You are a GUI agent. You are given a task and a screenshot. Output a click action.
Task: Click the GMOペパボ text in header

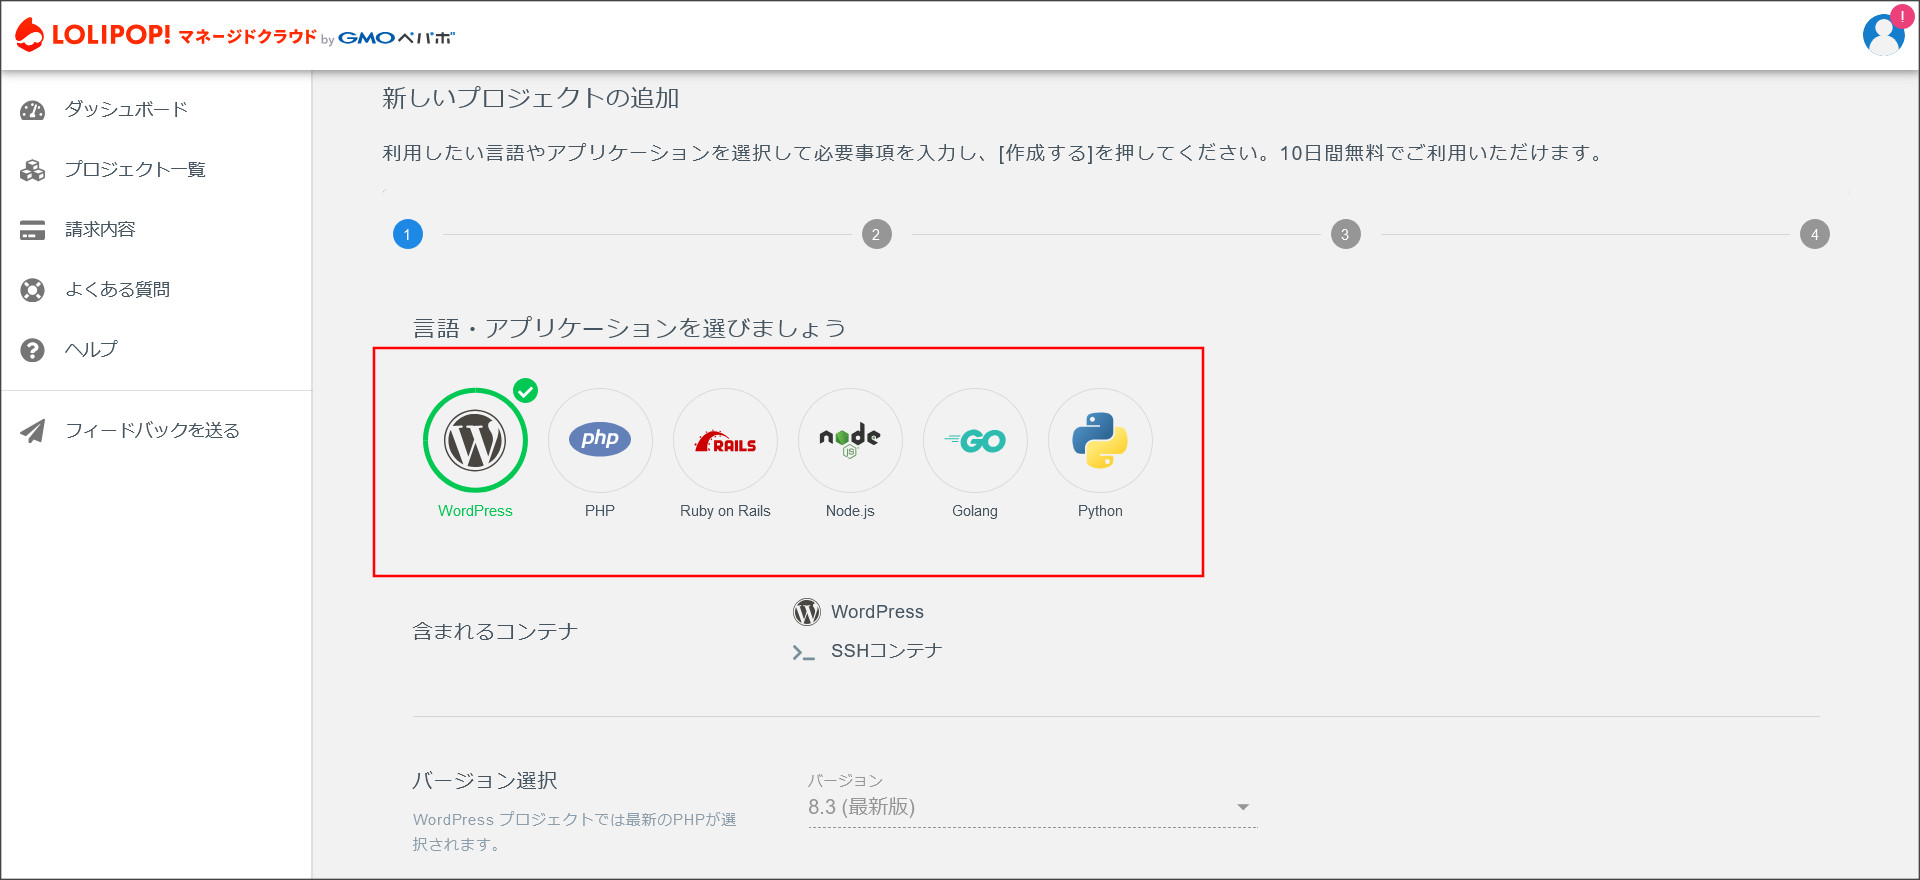(396, 38)
